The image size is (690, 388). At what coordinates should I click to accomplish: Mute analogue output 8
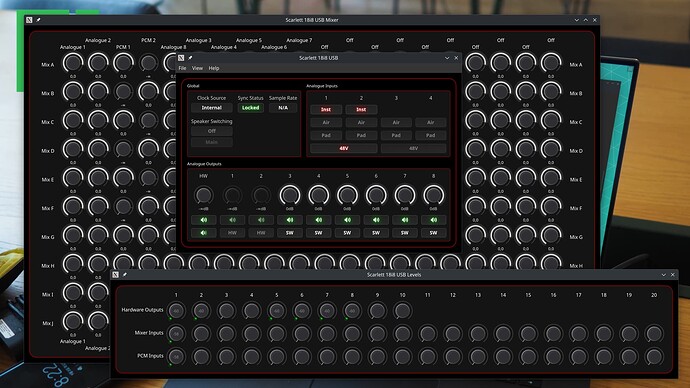coord(433,220)
